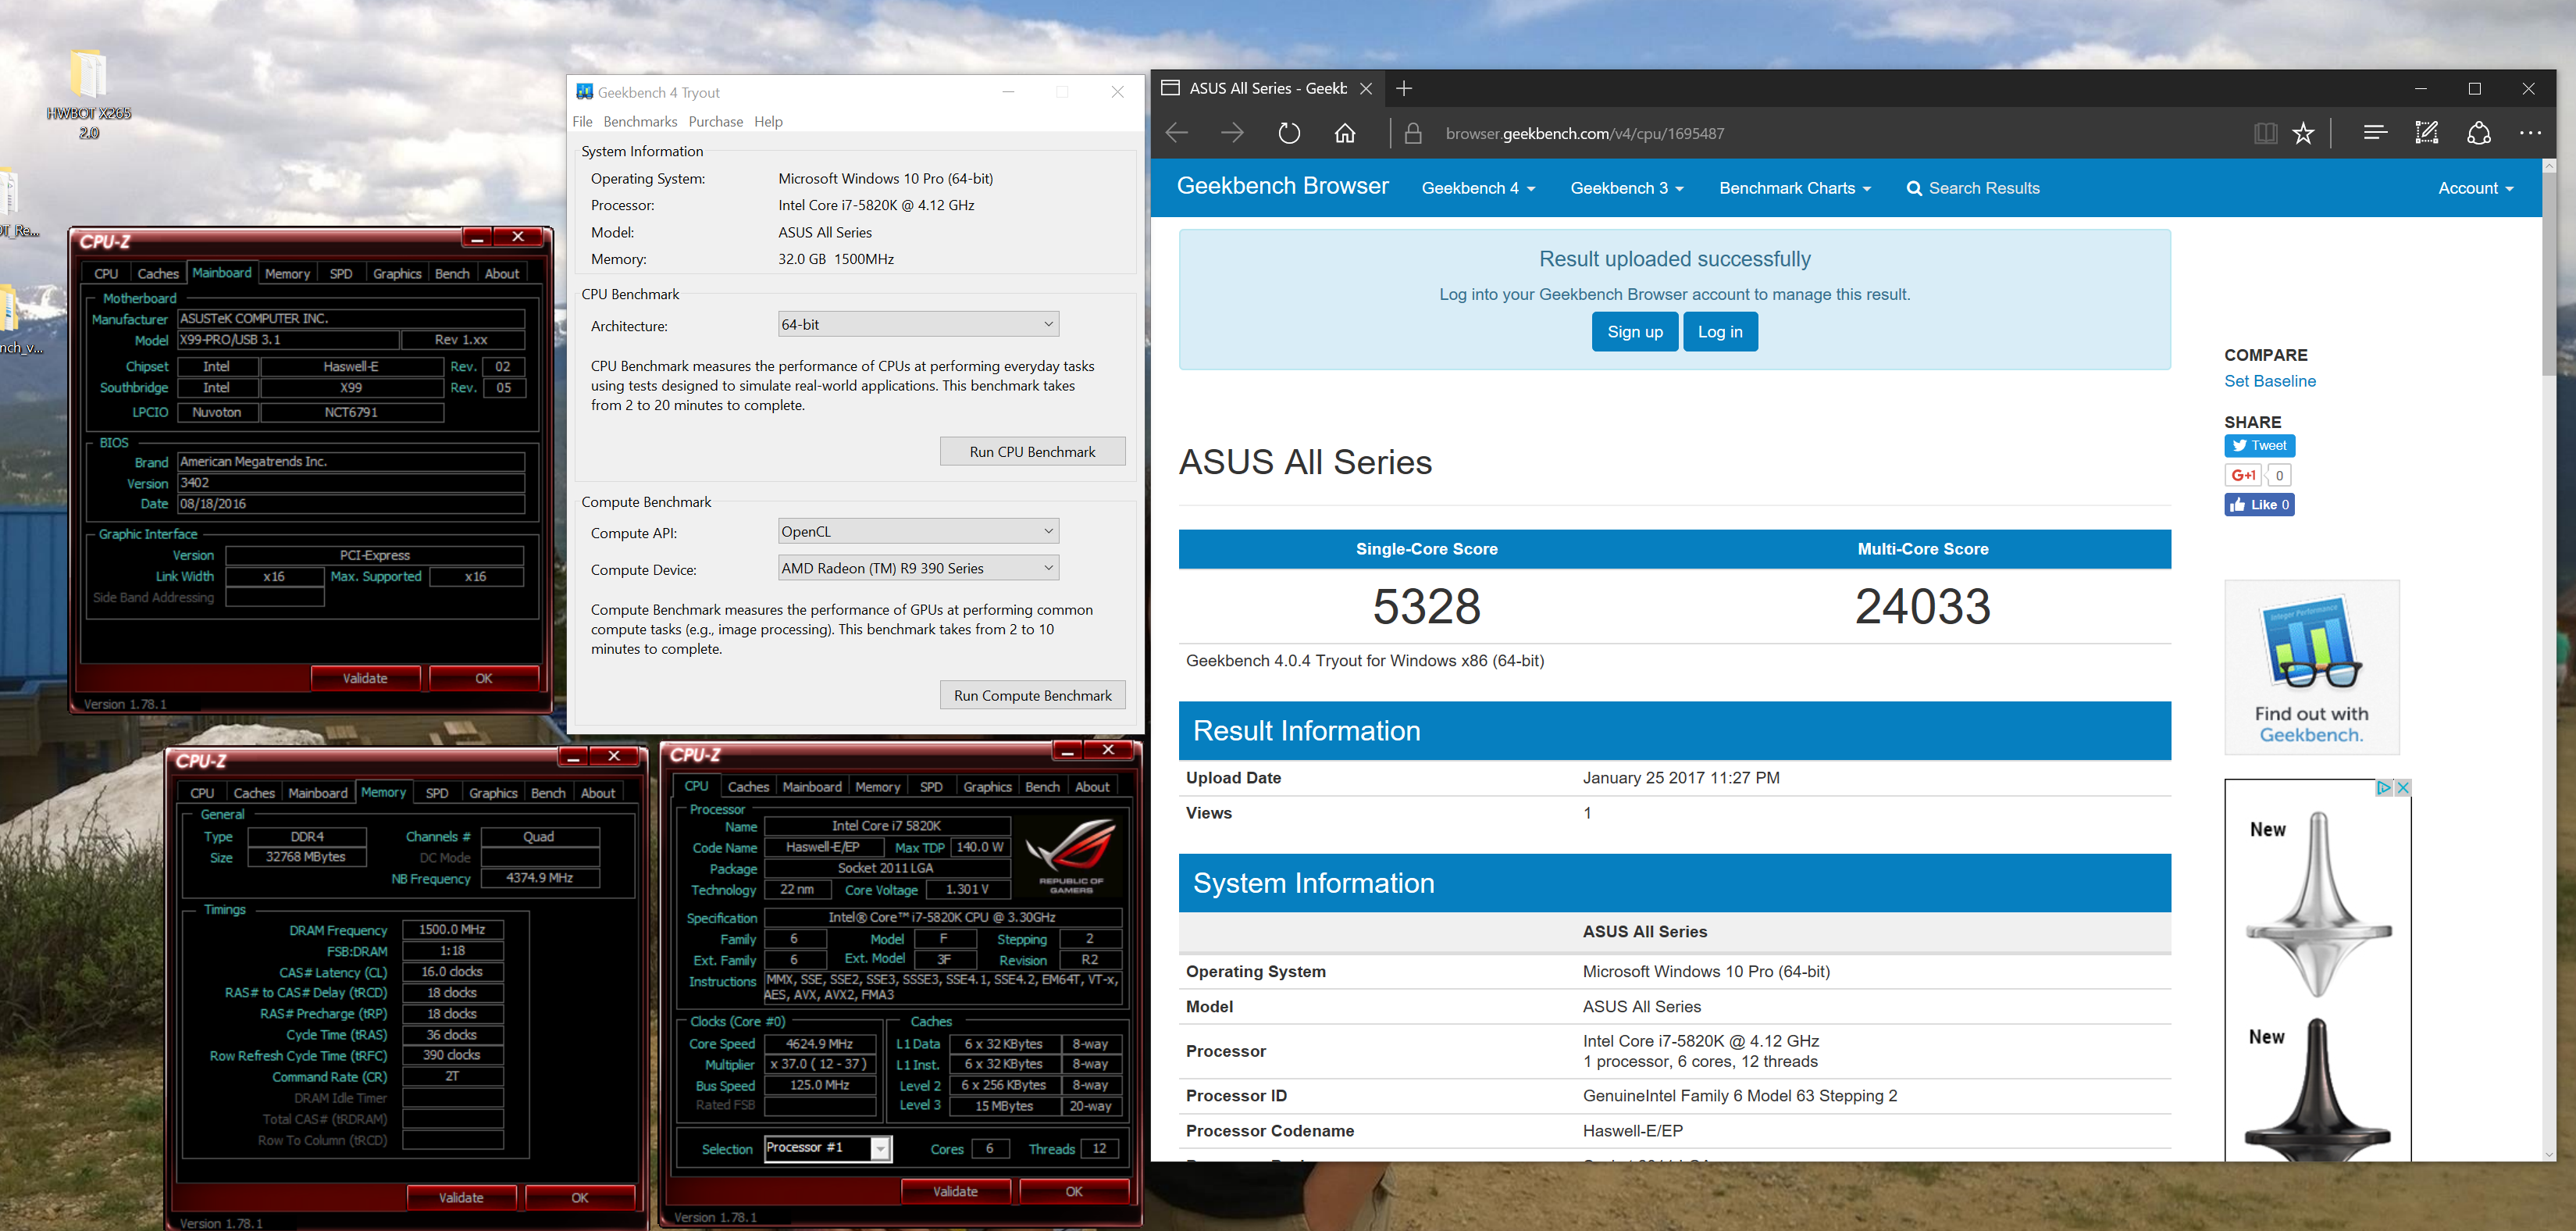Image resolution: width=2576 pixels, height=1231 pixels.
Task: Click Validate in Mainboard CPU-Z window
Action: 365,678
